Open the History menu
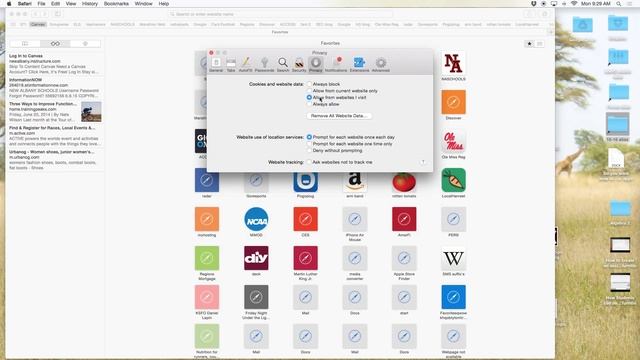 90,4
